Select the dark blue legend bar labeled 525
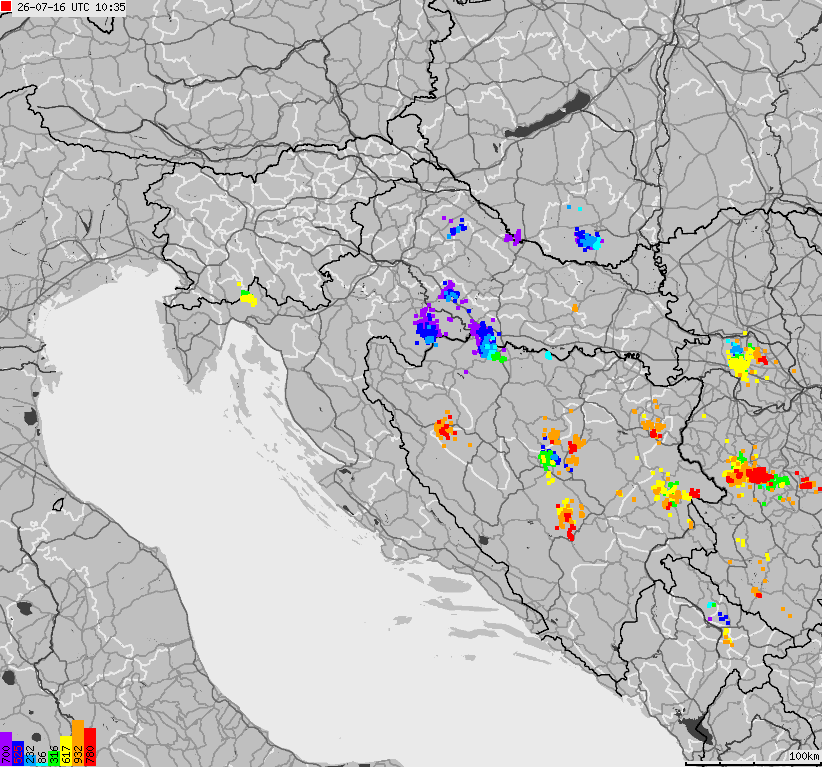This screenshot has width=822, height=767. (x=18, y=753)
